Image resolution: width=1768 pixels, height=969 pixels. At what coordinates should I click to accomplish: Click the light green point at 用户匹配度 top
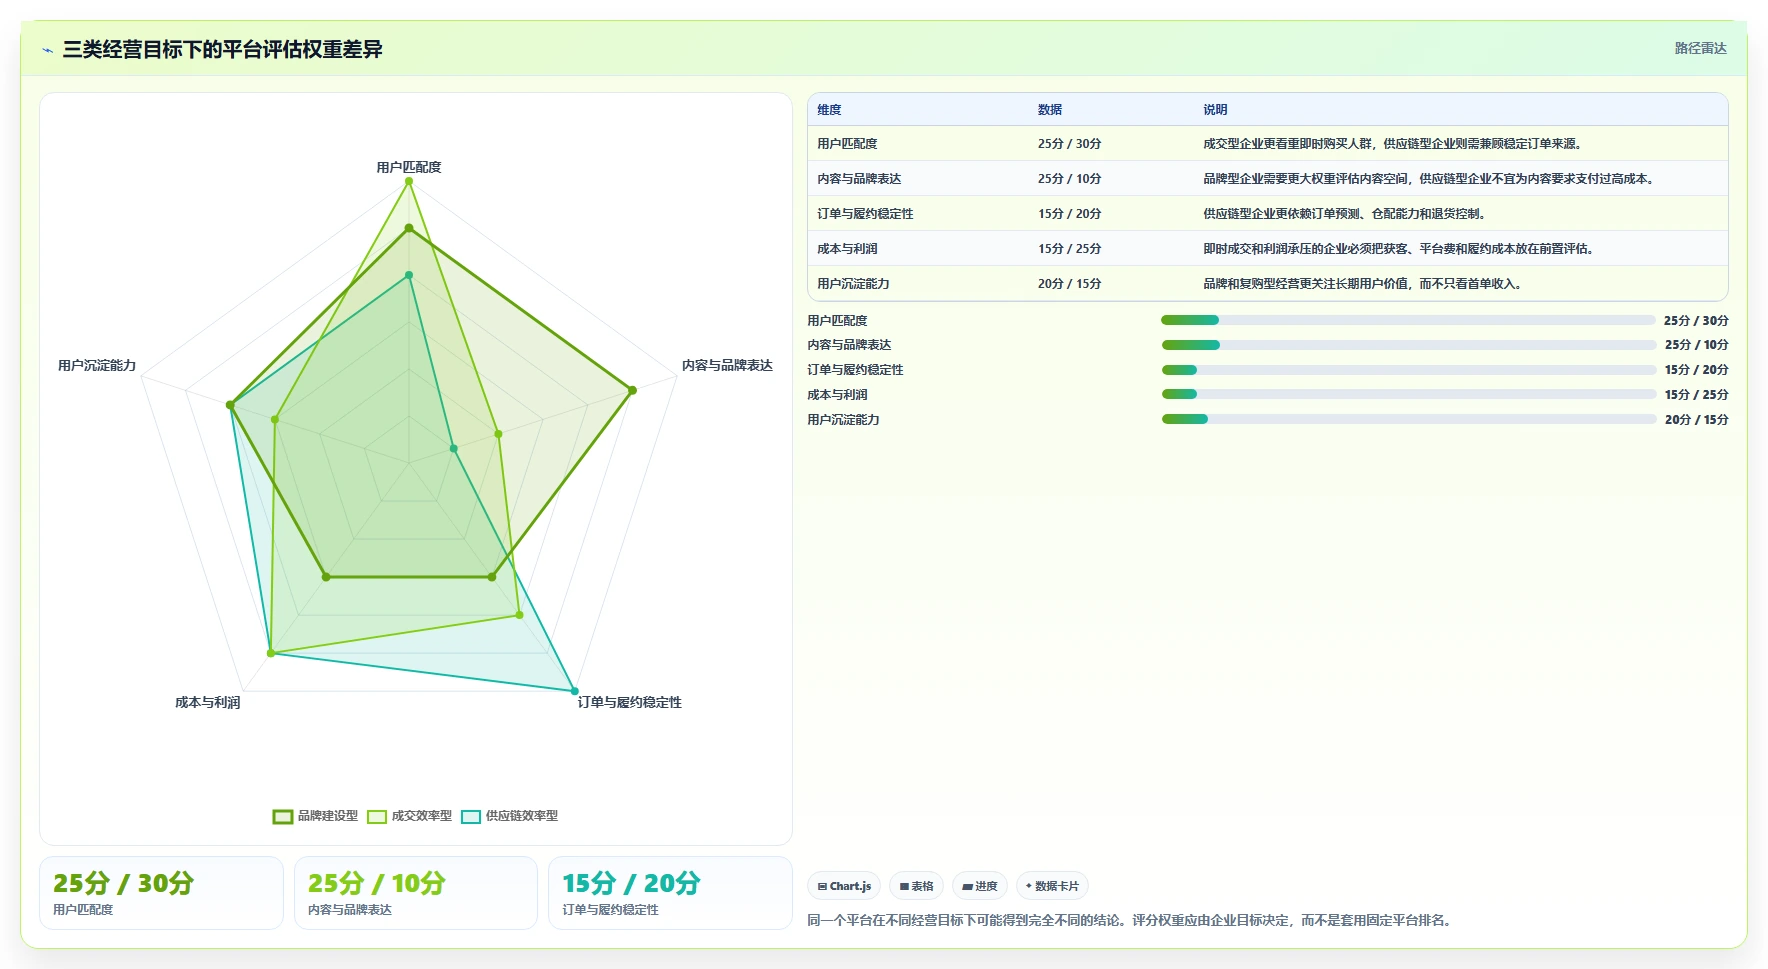click(409, 181)
